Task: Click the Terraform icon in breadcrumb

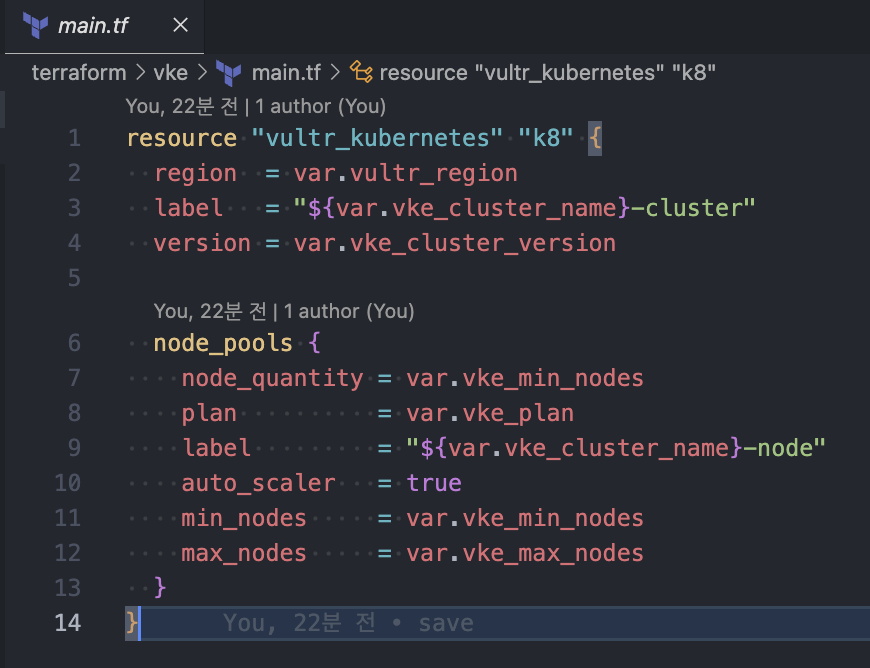Action: point(229,73)
